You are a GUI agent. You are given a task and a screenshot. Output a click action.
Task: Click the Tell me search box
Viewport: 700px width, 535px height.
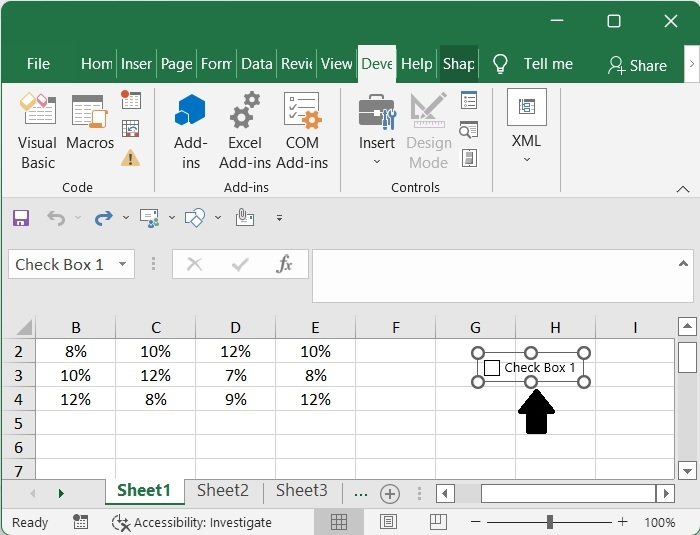(533, 64)
